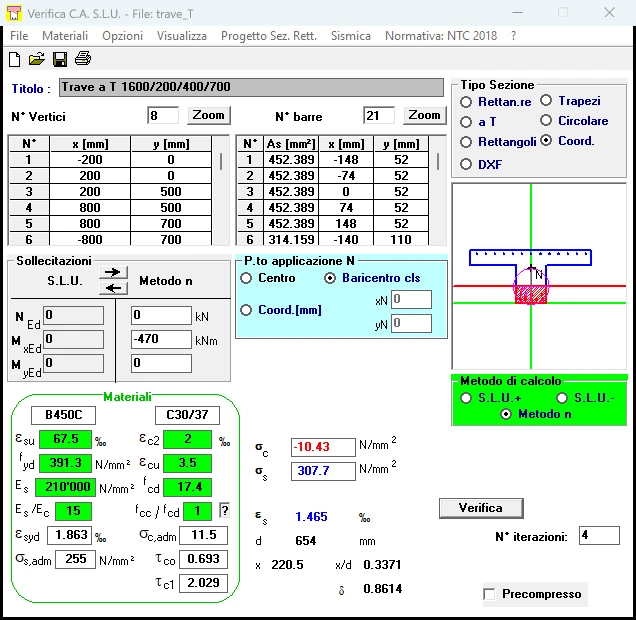Click Zoom button next to N° Vertici

208,116
